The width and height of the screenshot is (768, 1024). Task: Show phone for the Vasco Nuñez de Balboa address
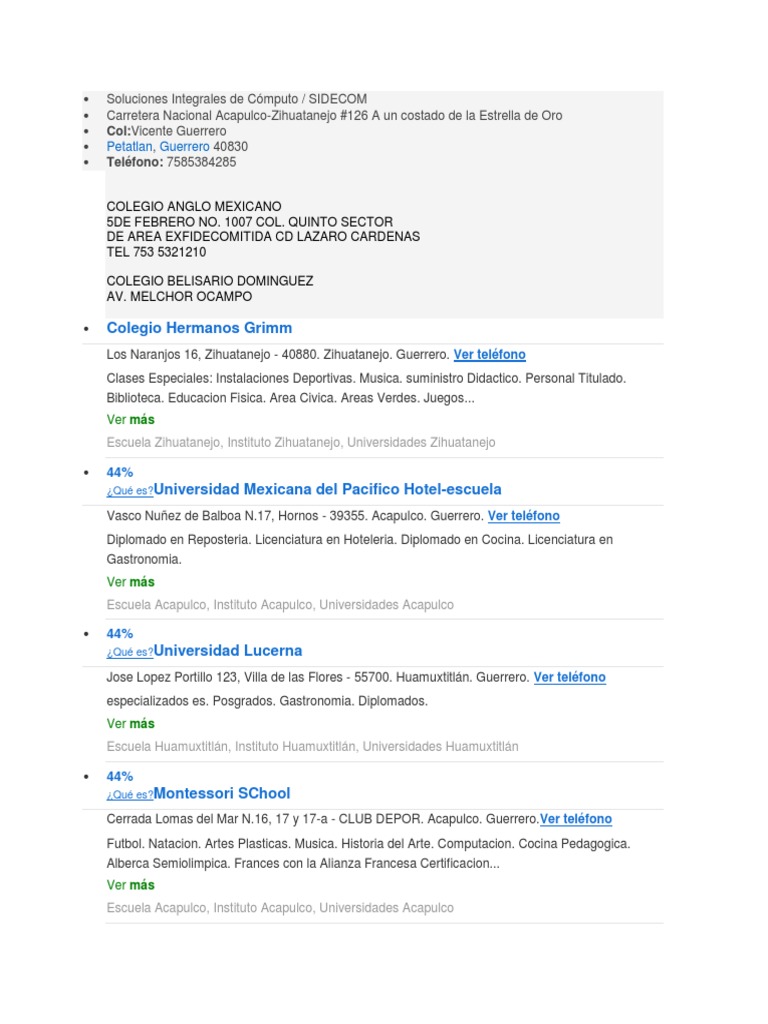click(x=523, y=516)
